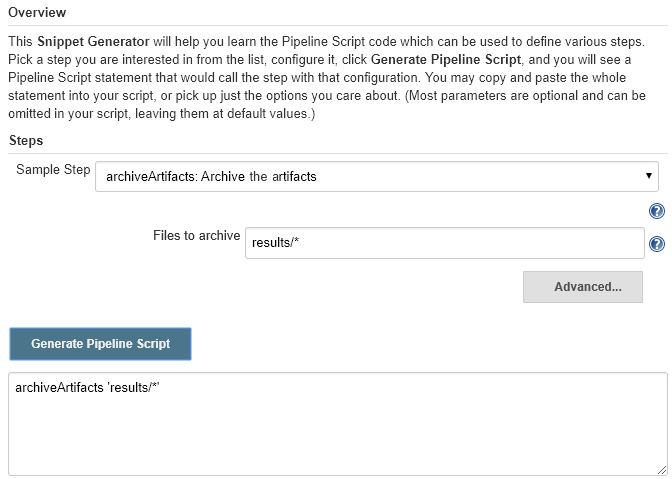Click the text area resize grip corner
The image size is (672, 479).
pyautogui.click(x=662, y=470)
